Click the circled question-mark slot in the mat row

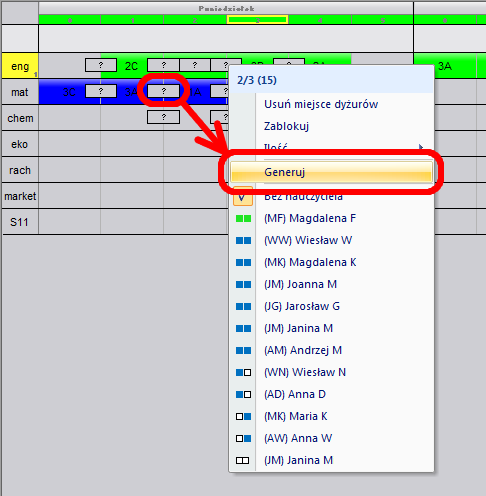[163, 91]
